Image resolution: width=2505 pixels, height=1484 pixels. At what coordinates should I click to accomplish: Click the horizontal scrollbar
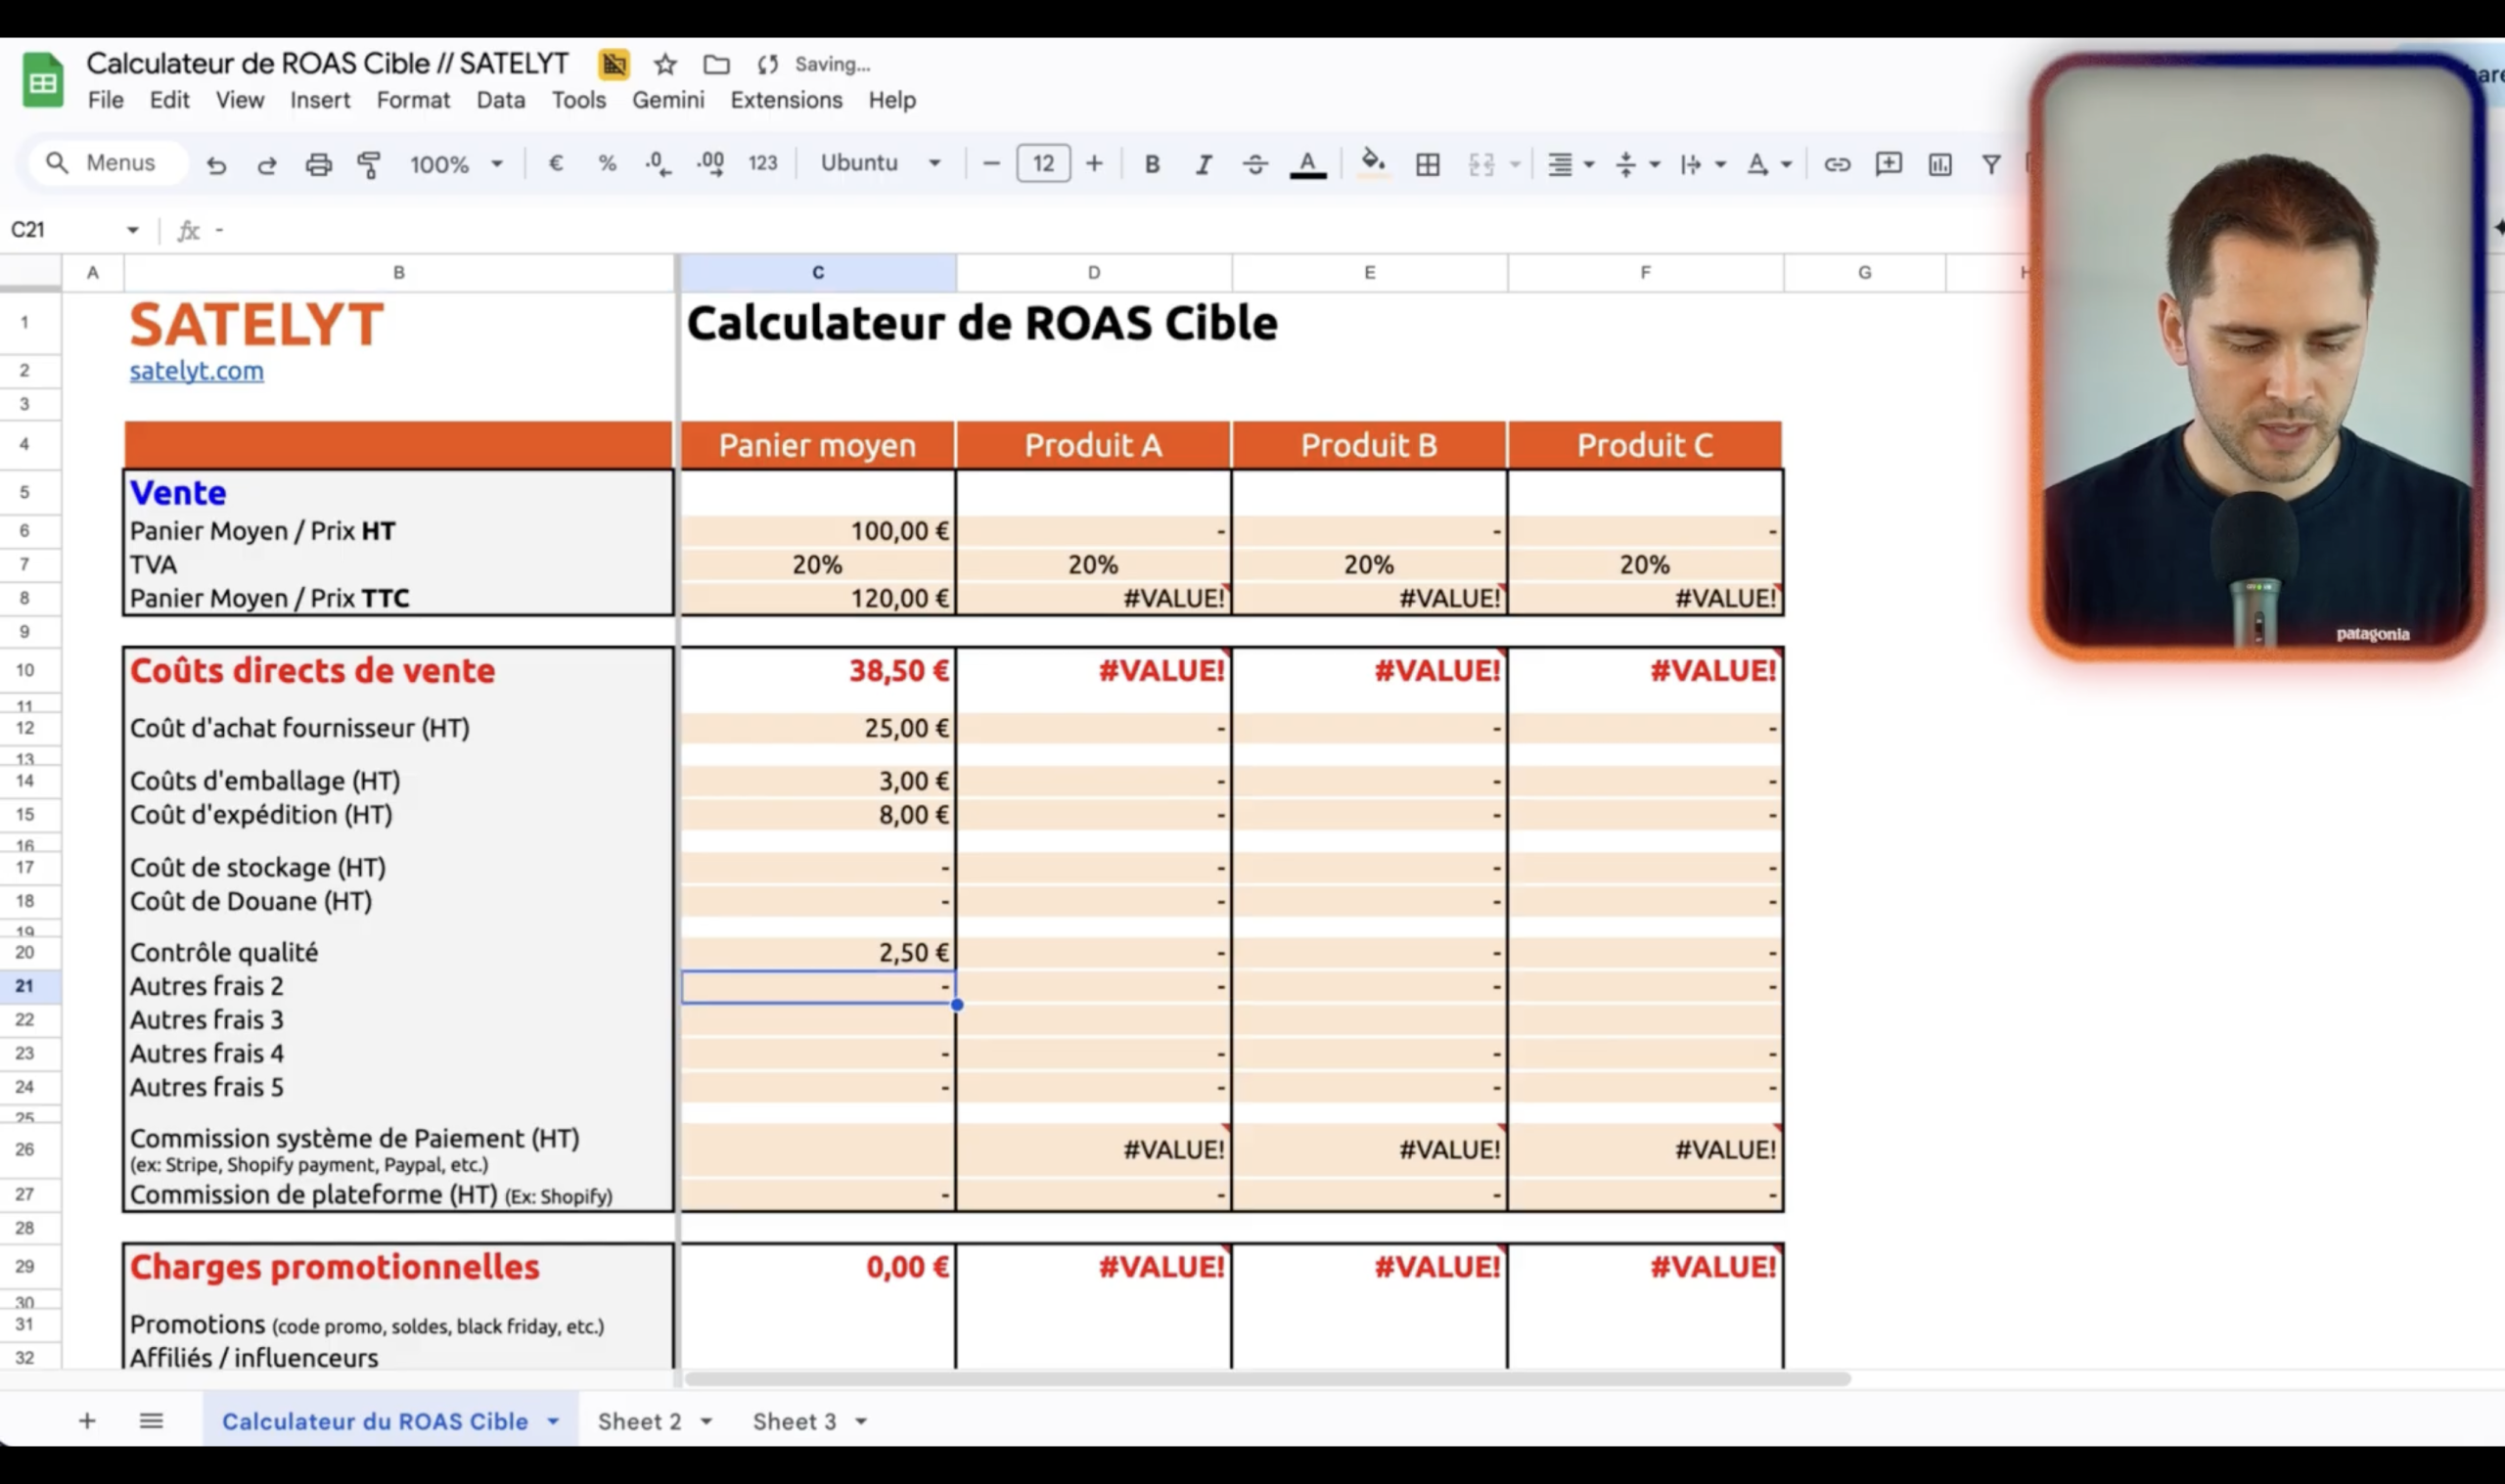click(x=1266, y=1379)
